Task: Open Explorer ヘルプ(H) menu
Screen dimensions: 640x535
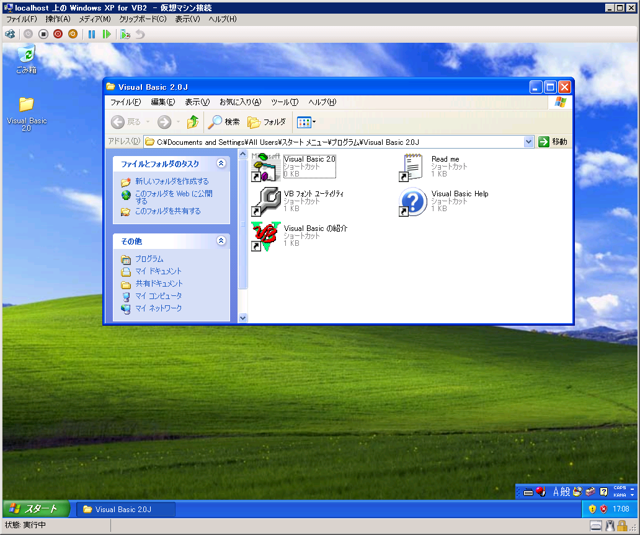Action: (x=322, y=102)
